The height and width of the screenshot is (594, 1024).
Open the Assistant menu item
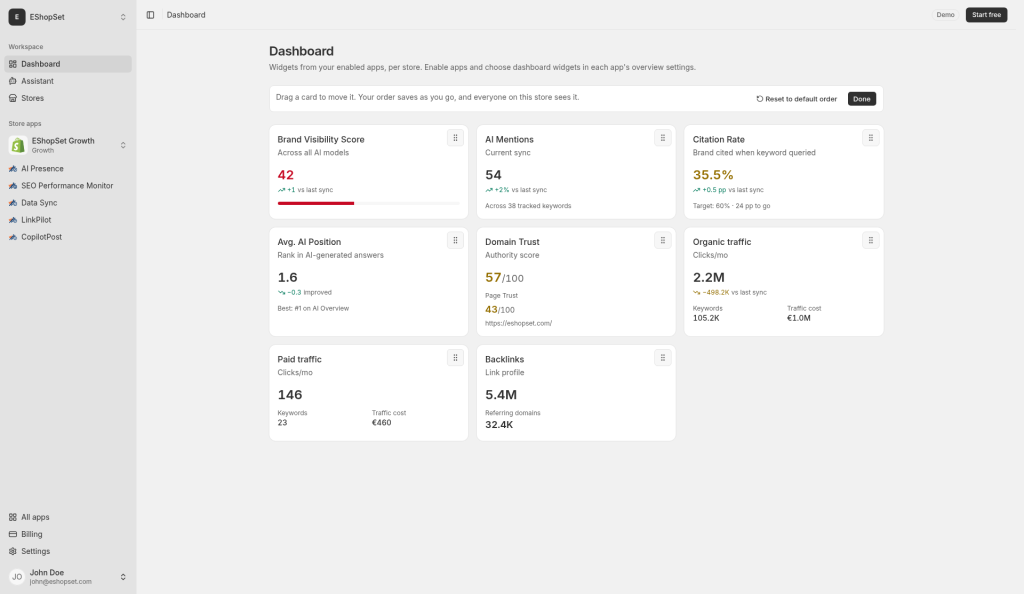tap(68, 81)
